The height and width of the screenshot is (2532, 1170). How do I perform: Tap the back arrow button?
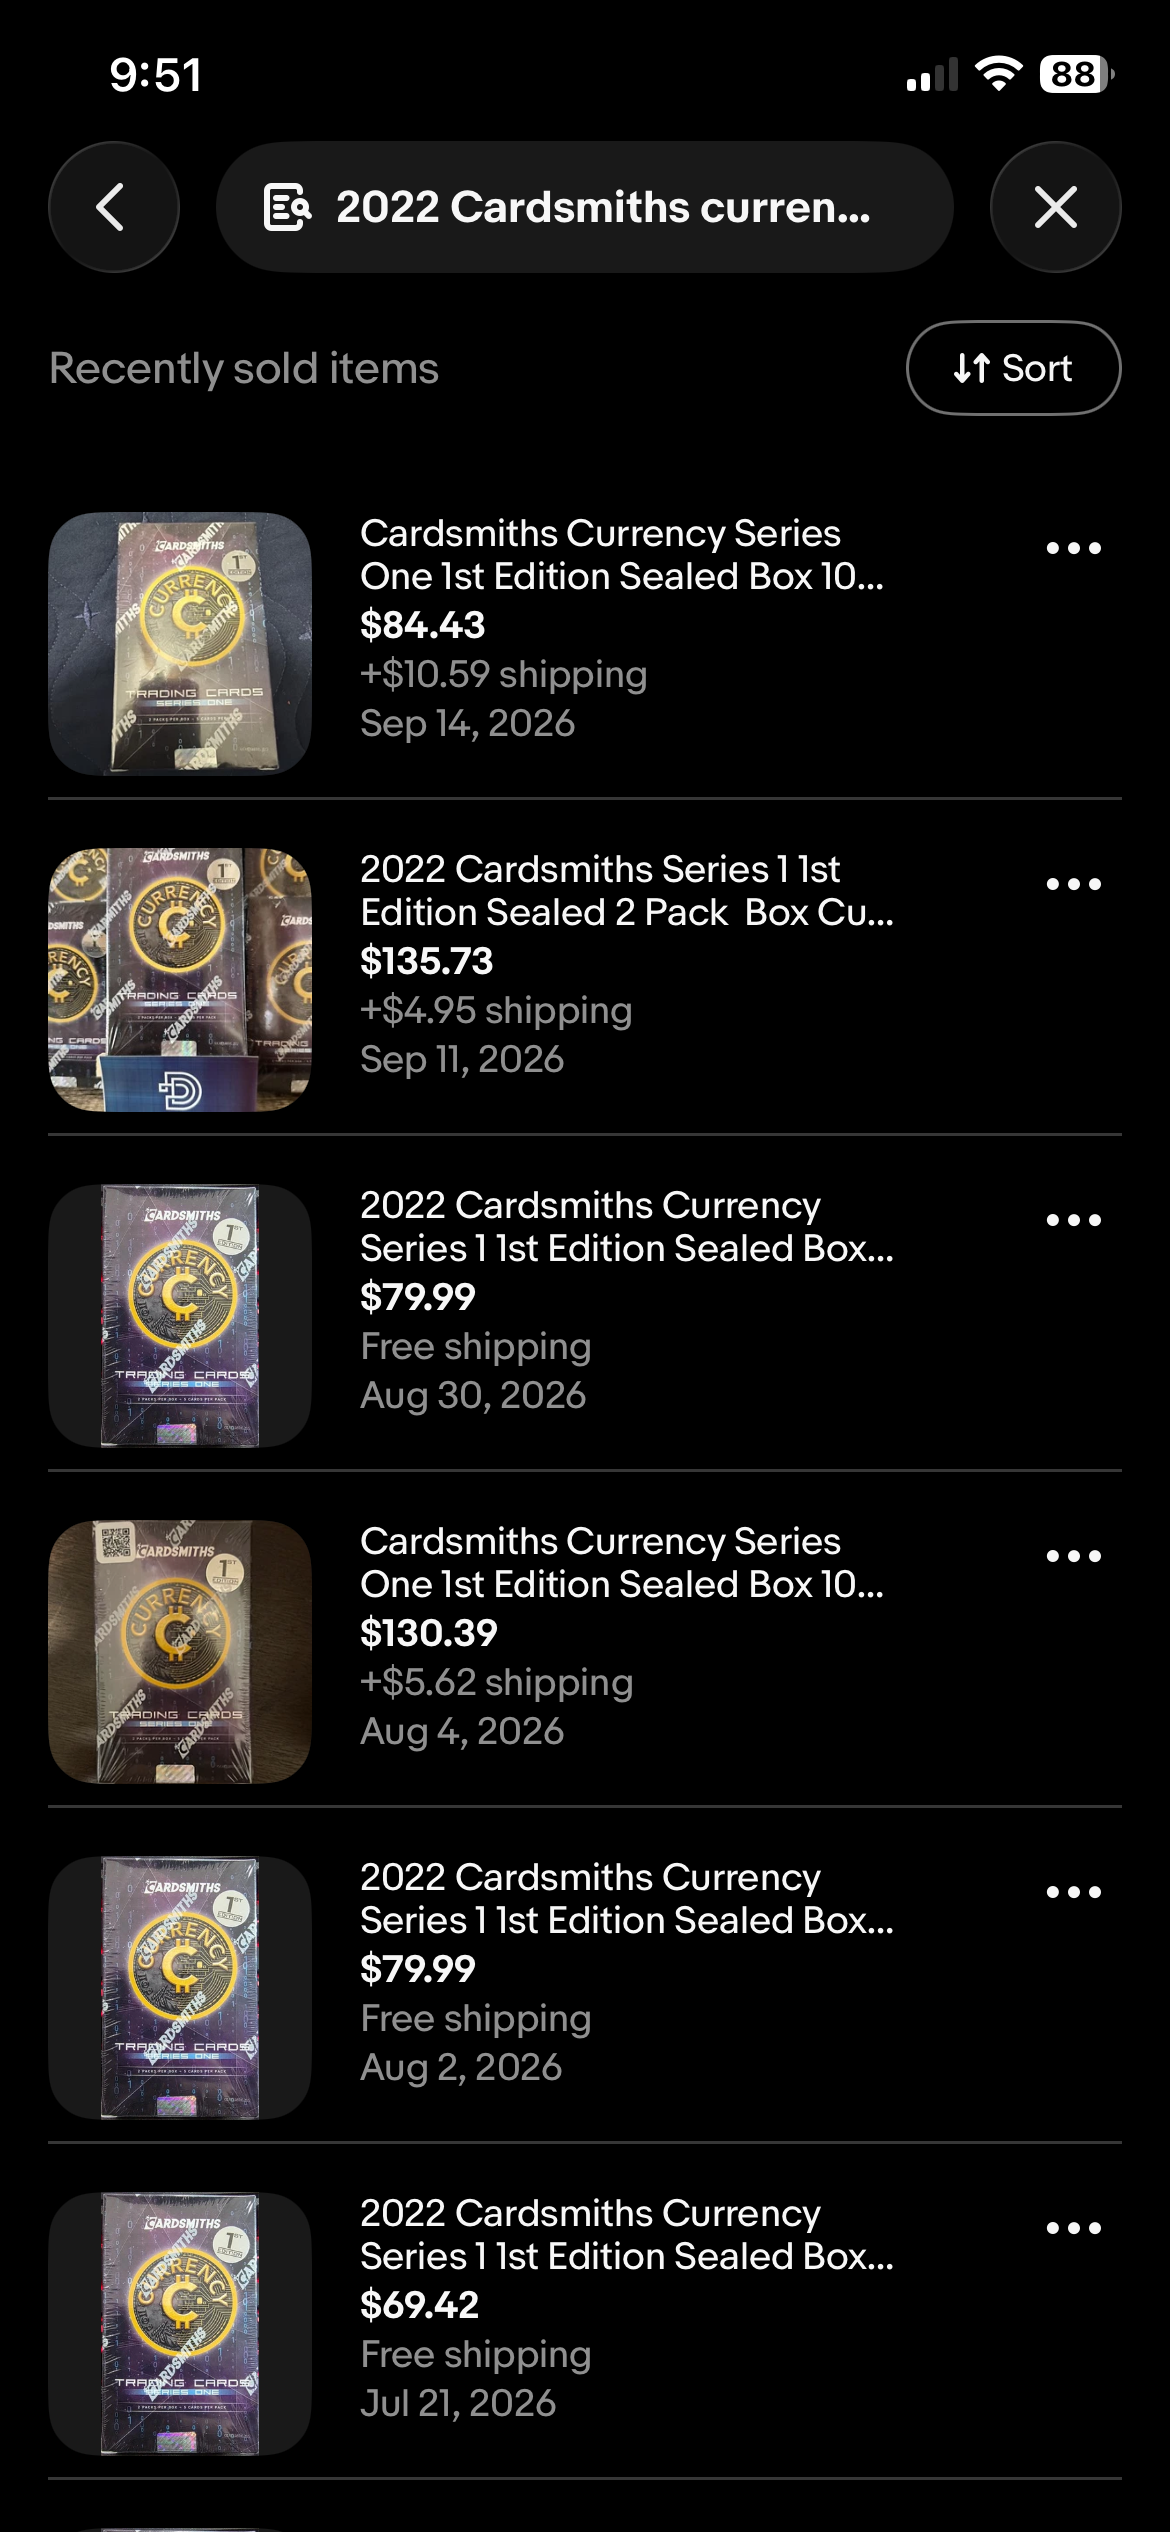pos(113,207)
